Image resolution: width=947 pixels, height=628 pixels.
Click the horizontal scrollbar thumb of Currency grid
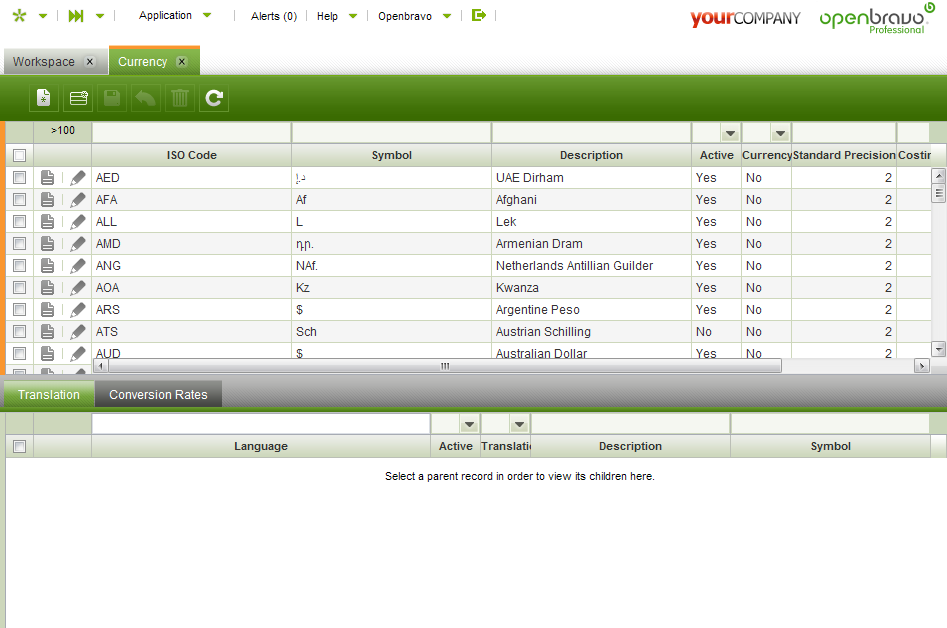tap(445, 366)
